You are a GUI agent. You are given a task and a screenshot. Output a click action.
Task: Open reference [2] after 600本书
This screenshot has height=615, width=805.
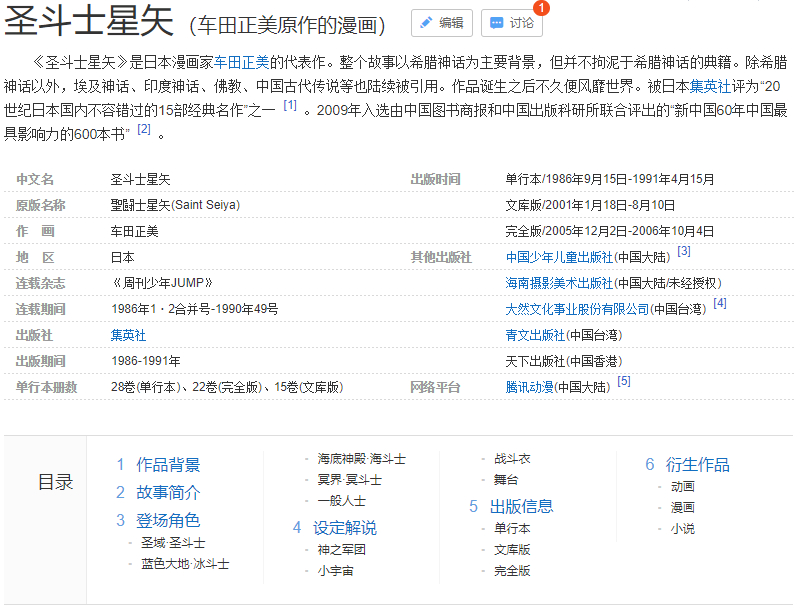[144, 129]
